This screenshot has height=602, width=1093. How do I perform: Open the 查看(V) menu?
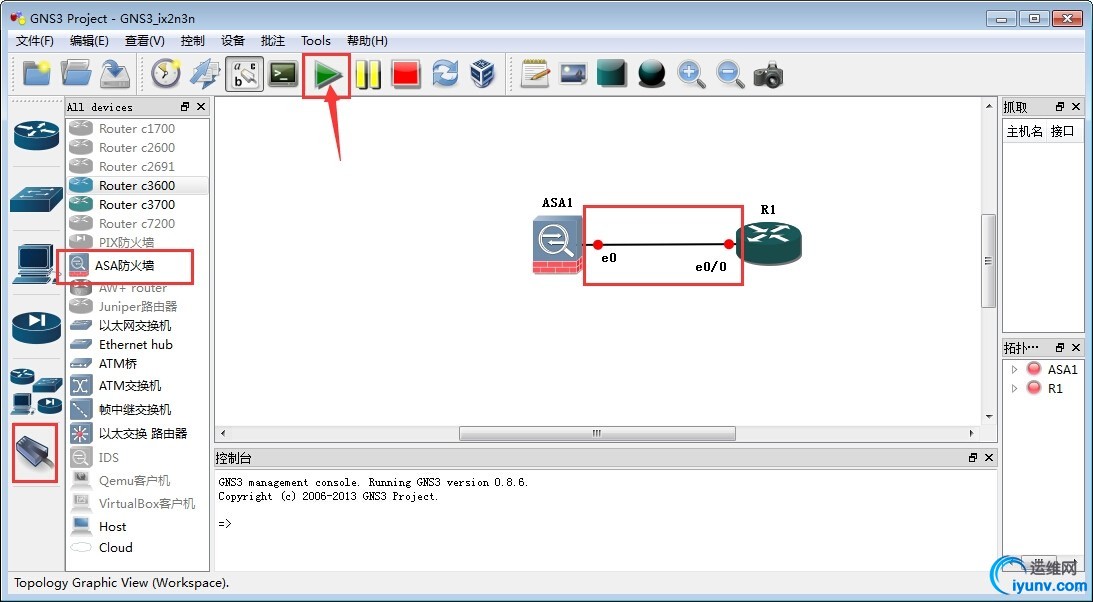point(144,41)
